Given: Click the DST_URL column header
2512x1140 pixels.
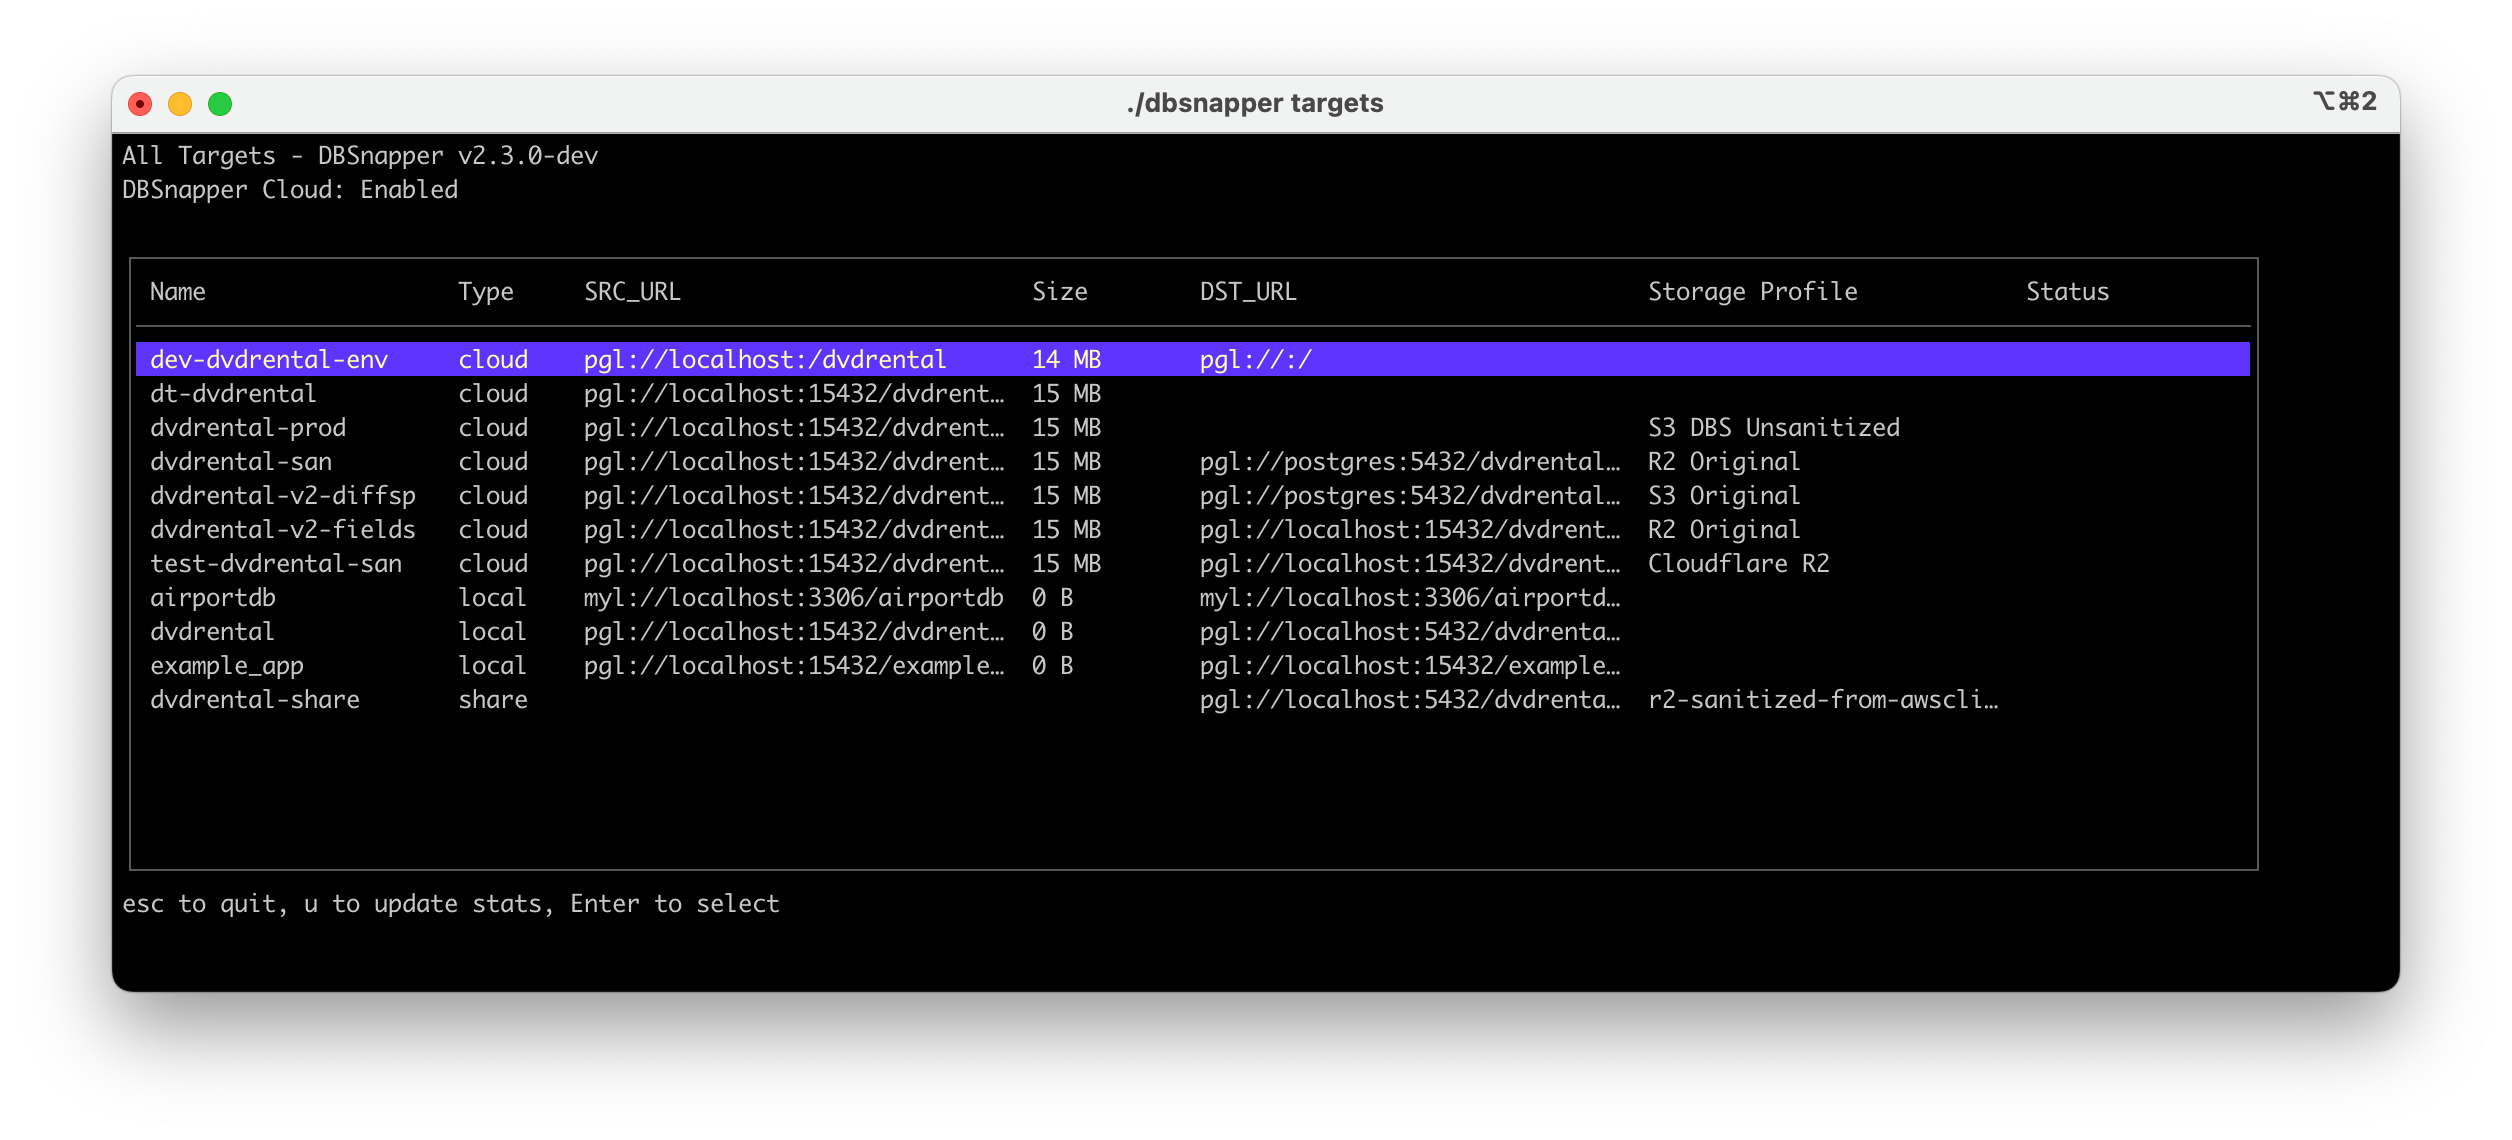Looking at the screenshot, I should tap(1248, 291).
